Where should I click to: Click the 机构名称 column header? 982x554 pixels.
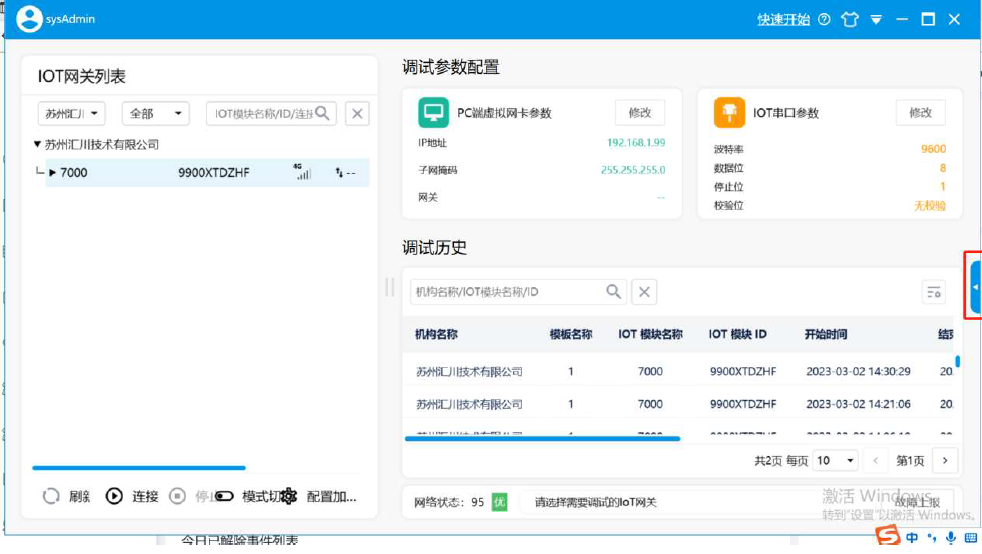436,334
